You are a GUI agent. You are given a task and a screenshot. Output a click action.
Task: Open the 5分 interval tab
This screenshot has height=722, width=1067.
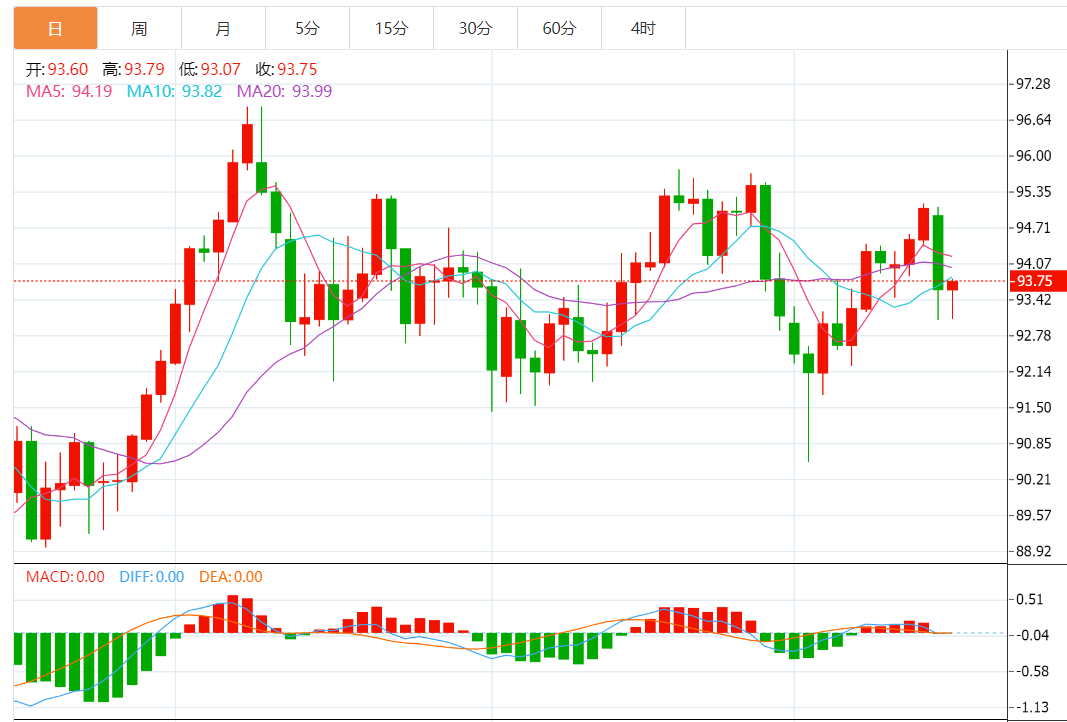tap(308, 28)
